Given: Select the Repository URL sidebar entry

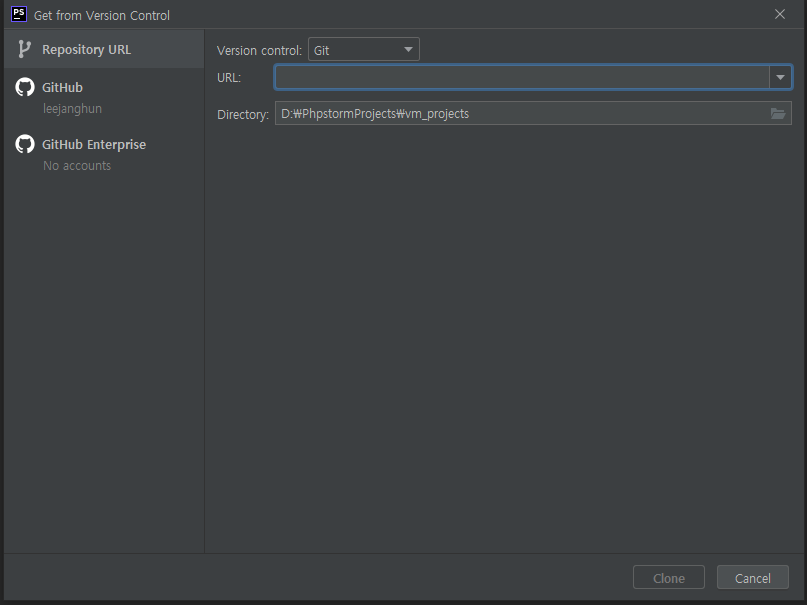Looking at the screenshot, I should 104,49.
